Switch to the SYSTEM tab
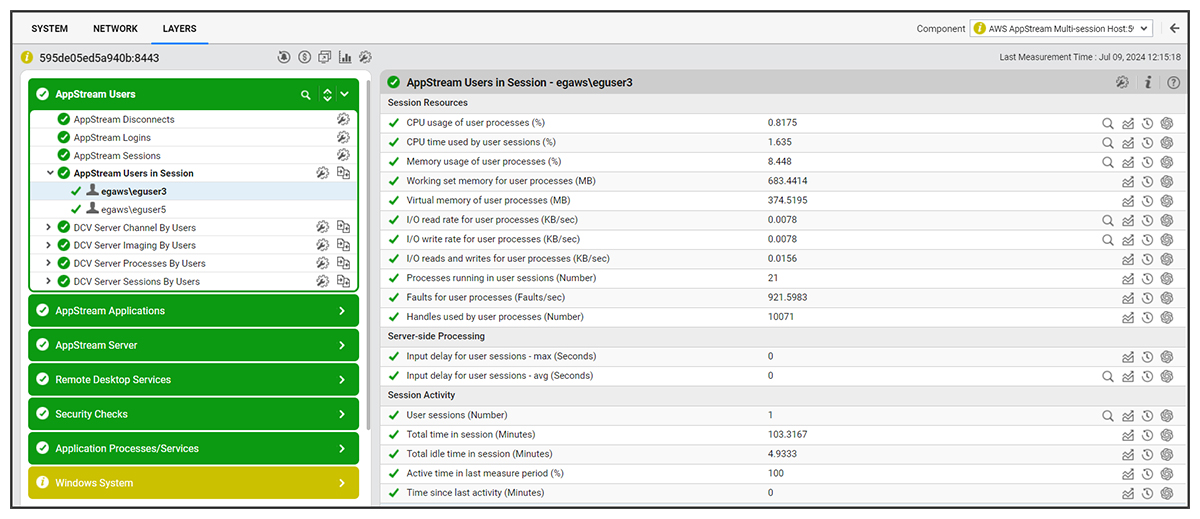 (50, 29)
